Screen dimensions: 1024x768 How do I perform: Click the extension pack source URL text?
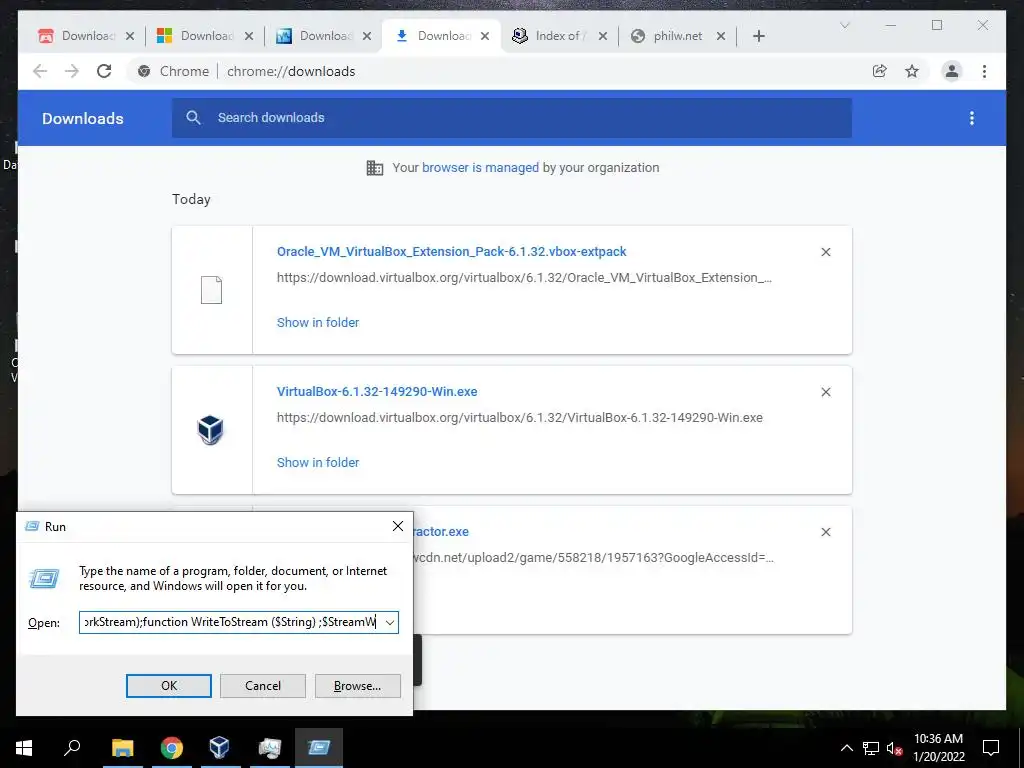[524, 278]
